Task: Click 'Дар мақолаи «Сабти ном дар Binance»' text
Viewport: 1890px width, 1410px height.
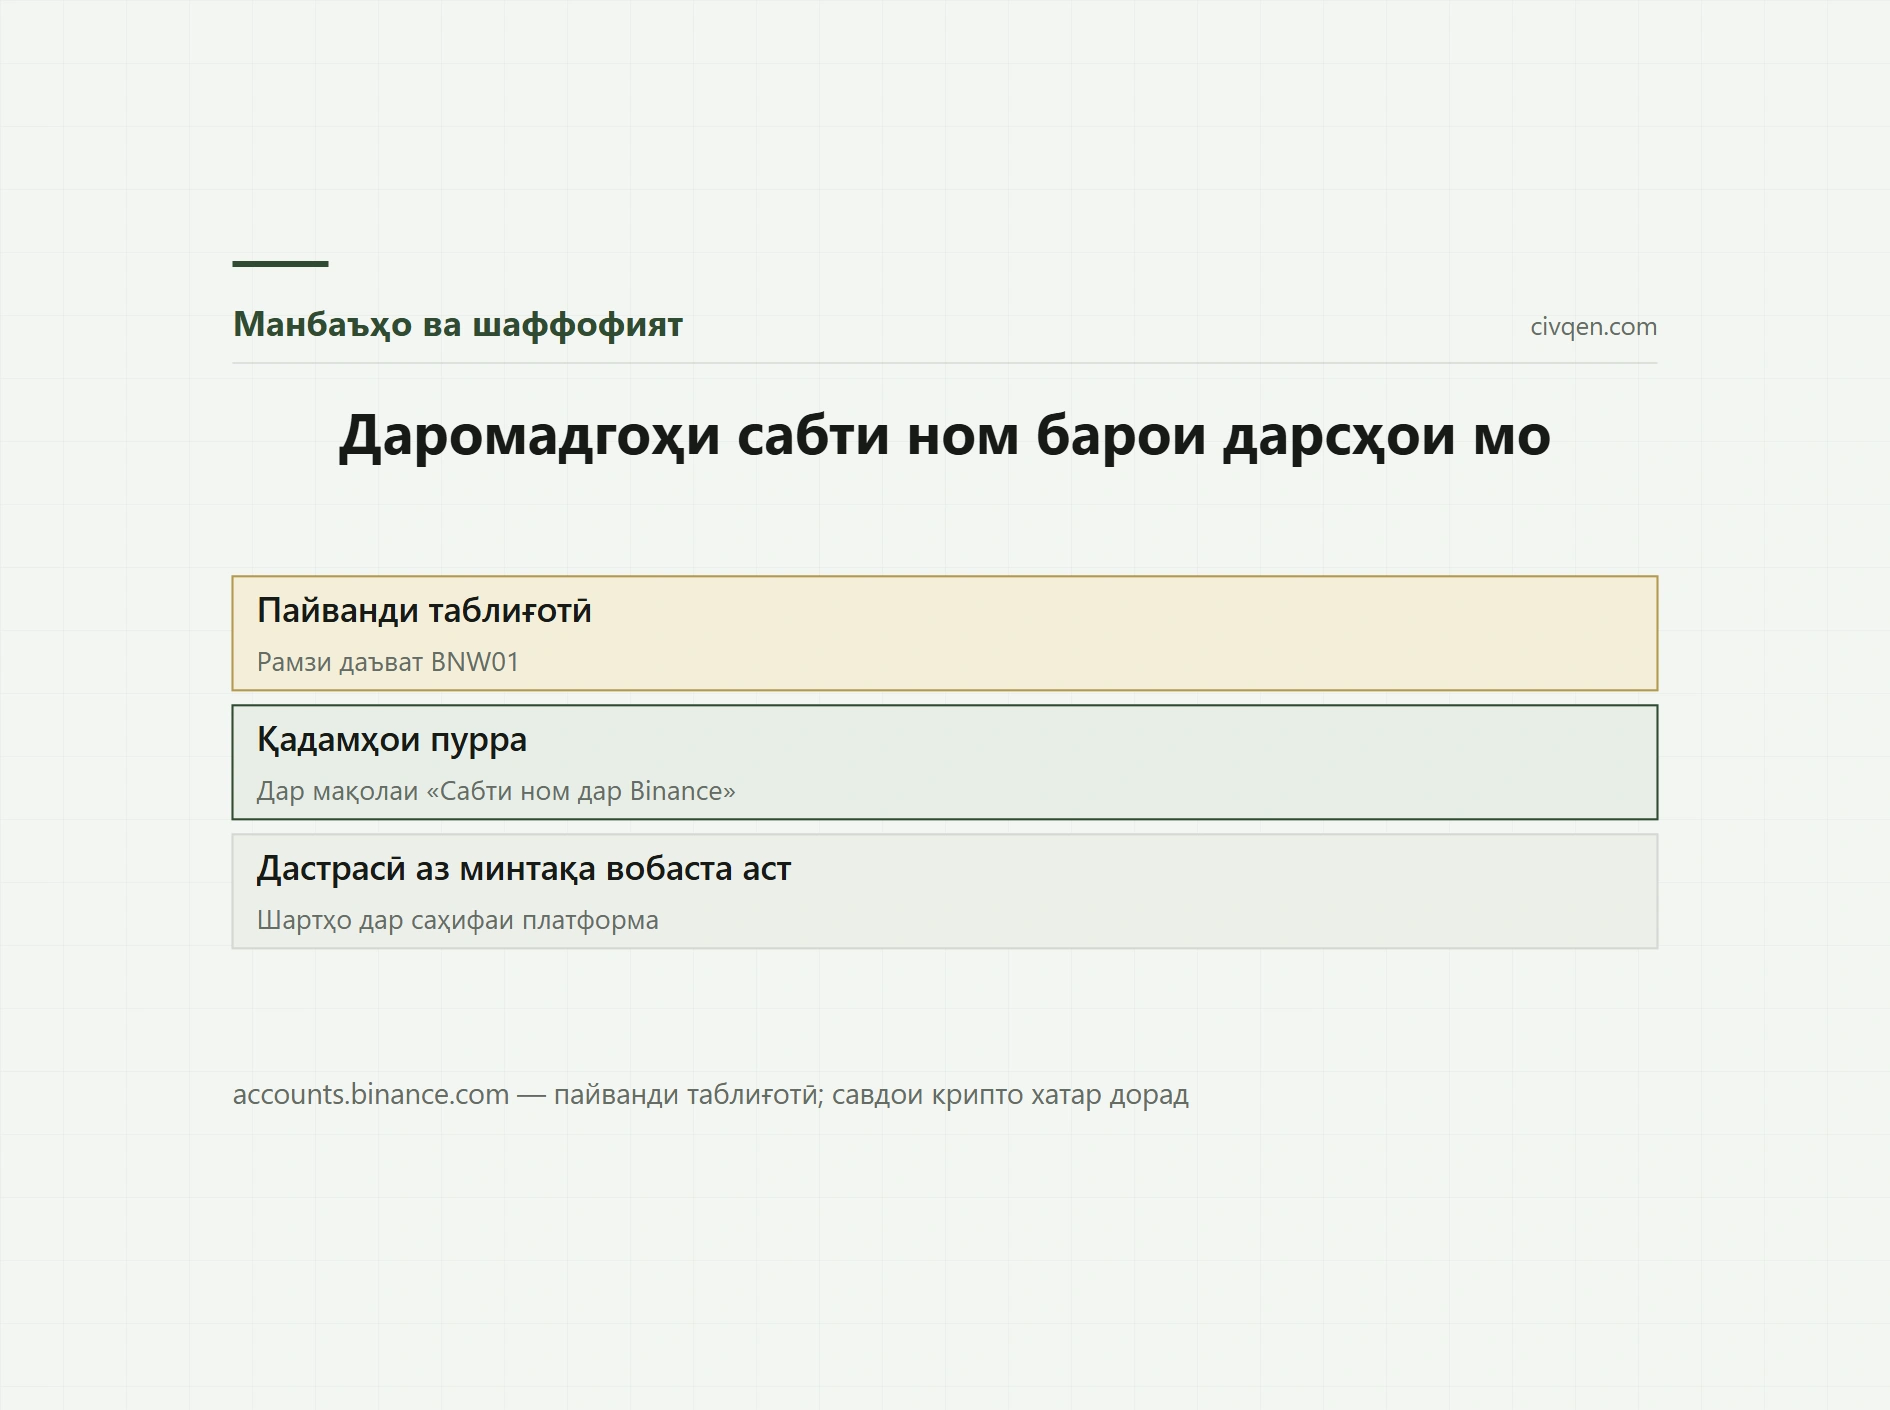Action: pos(496,791)
